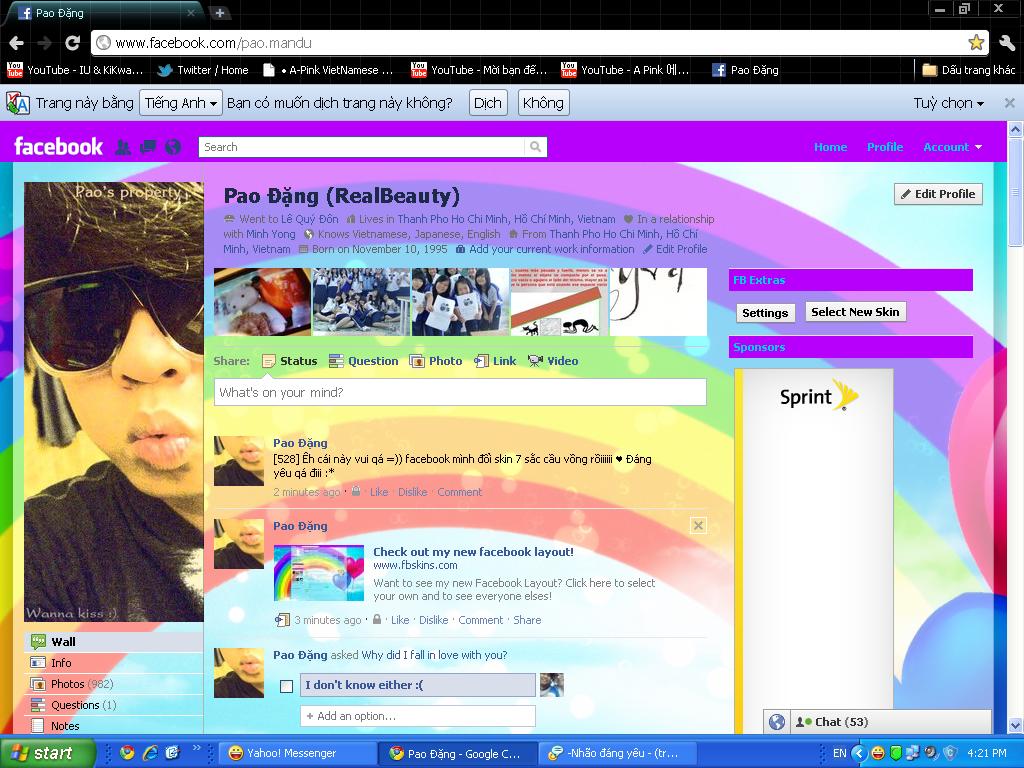
Task: Open YouTube - A Pink bookmark
Action: pyautogui.click(x=626, y=70)
